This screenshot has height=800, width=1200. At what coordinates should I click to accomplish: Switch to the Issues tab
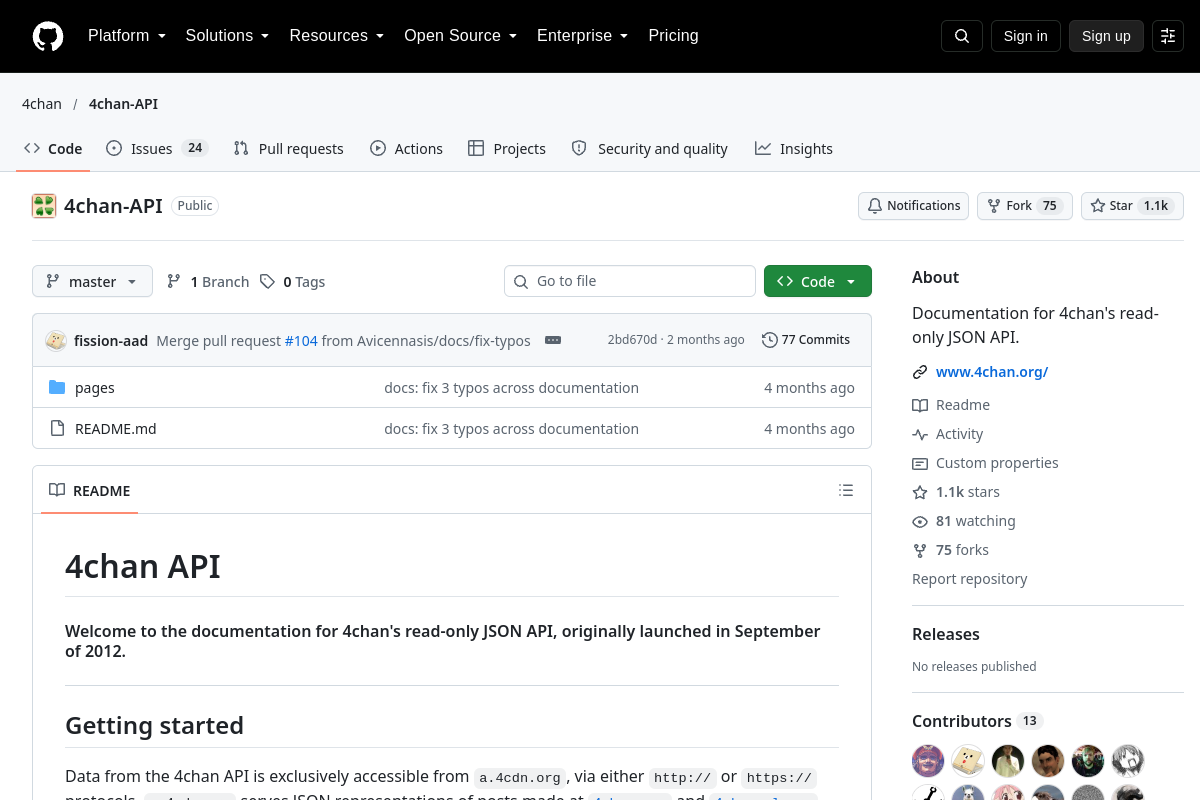coord(157,149)
